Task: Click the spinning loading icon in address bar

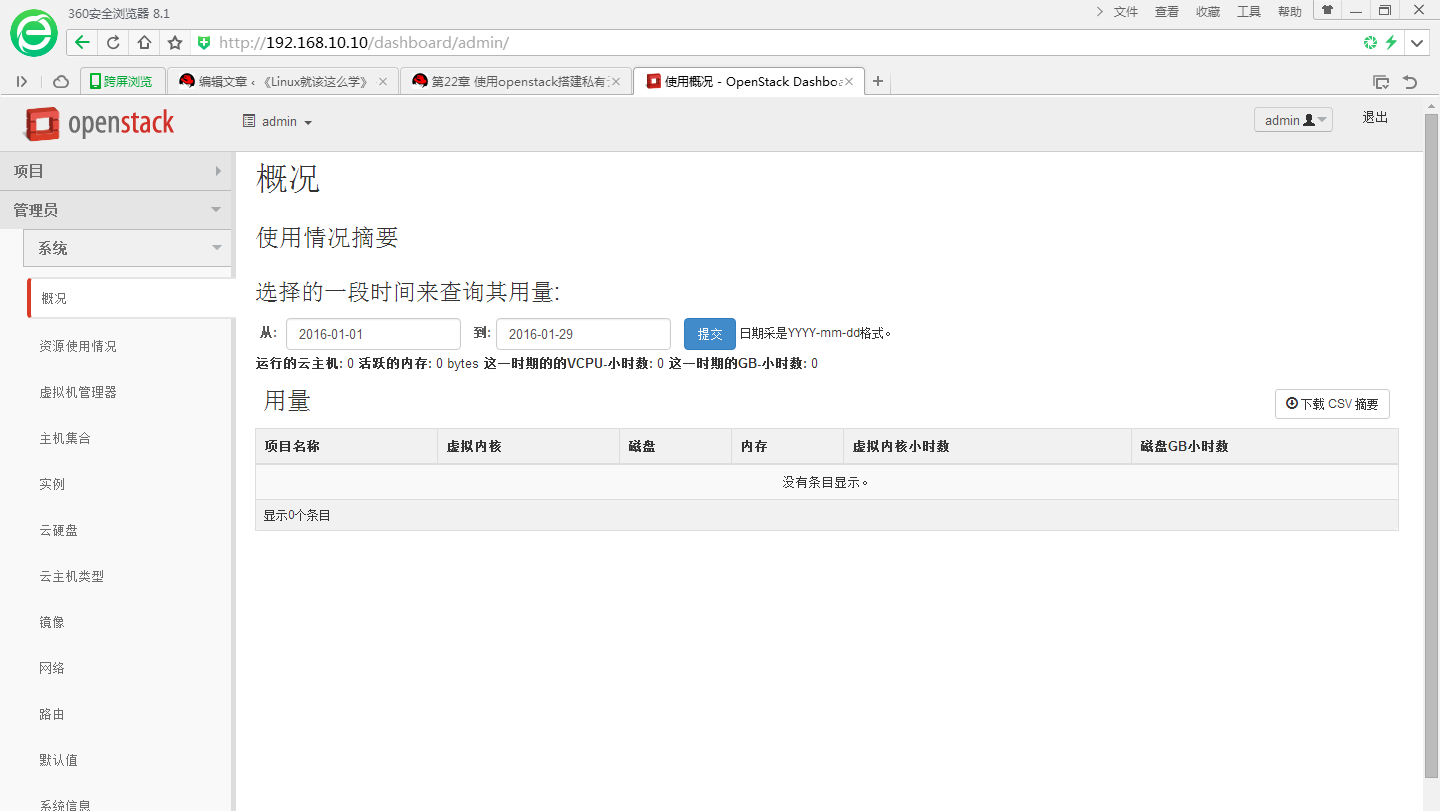Action: click(1370, 43)
